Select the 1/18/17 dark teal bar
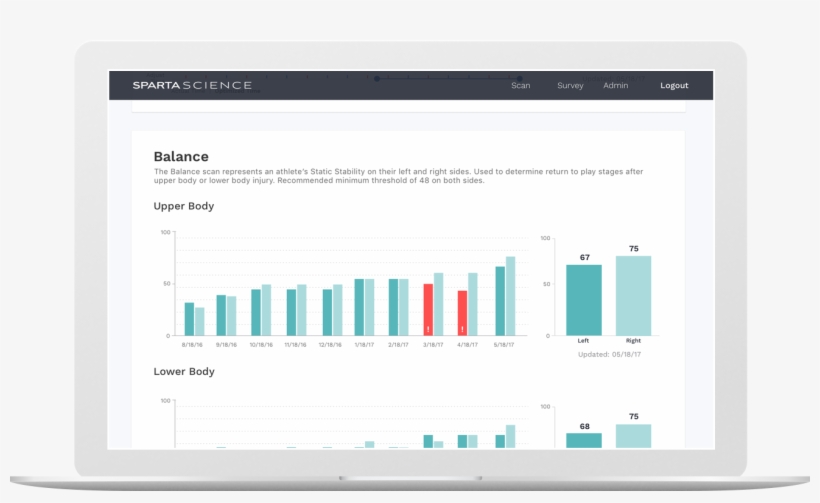 [x=359, y=307]
